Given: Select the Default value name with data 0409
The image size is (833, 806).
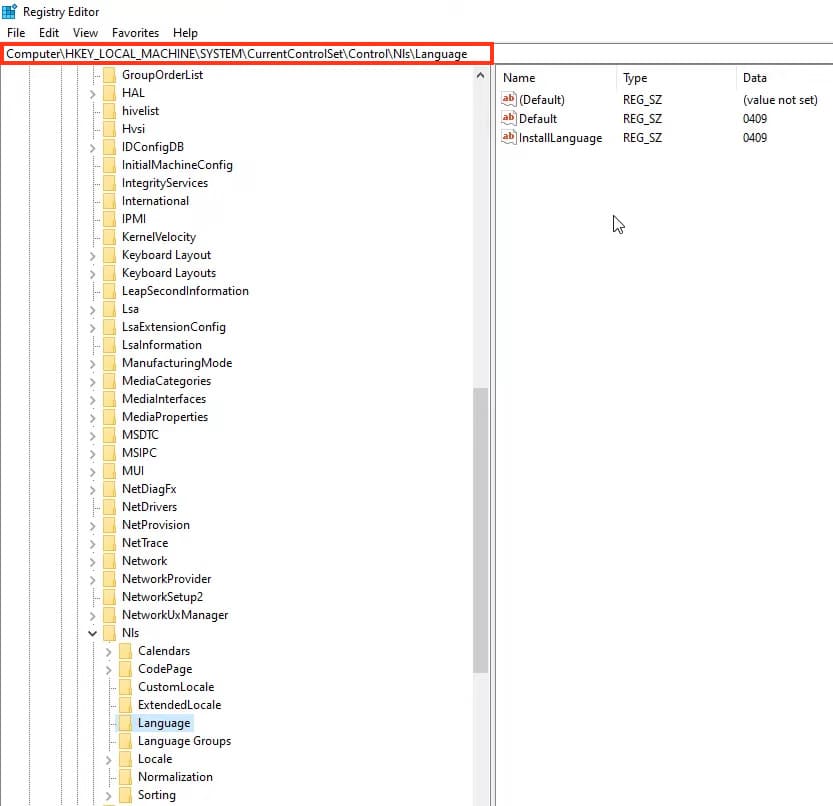Looking at the screenshot, I should coord(538,119).
